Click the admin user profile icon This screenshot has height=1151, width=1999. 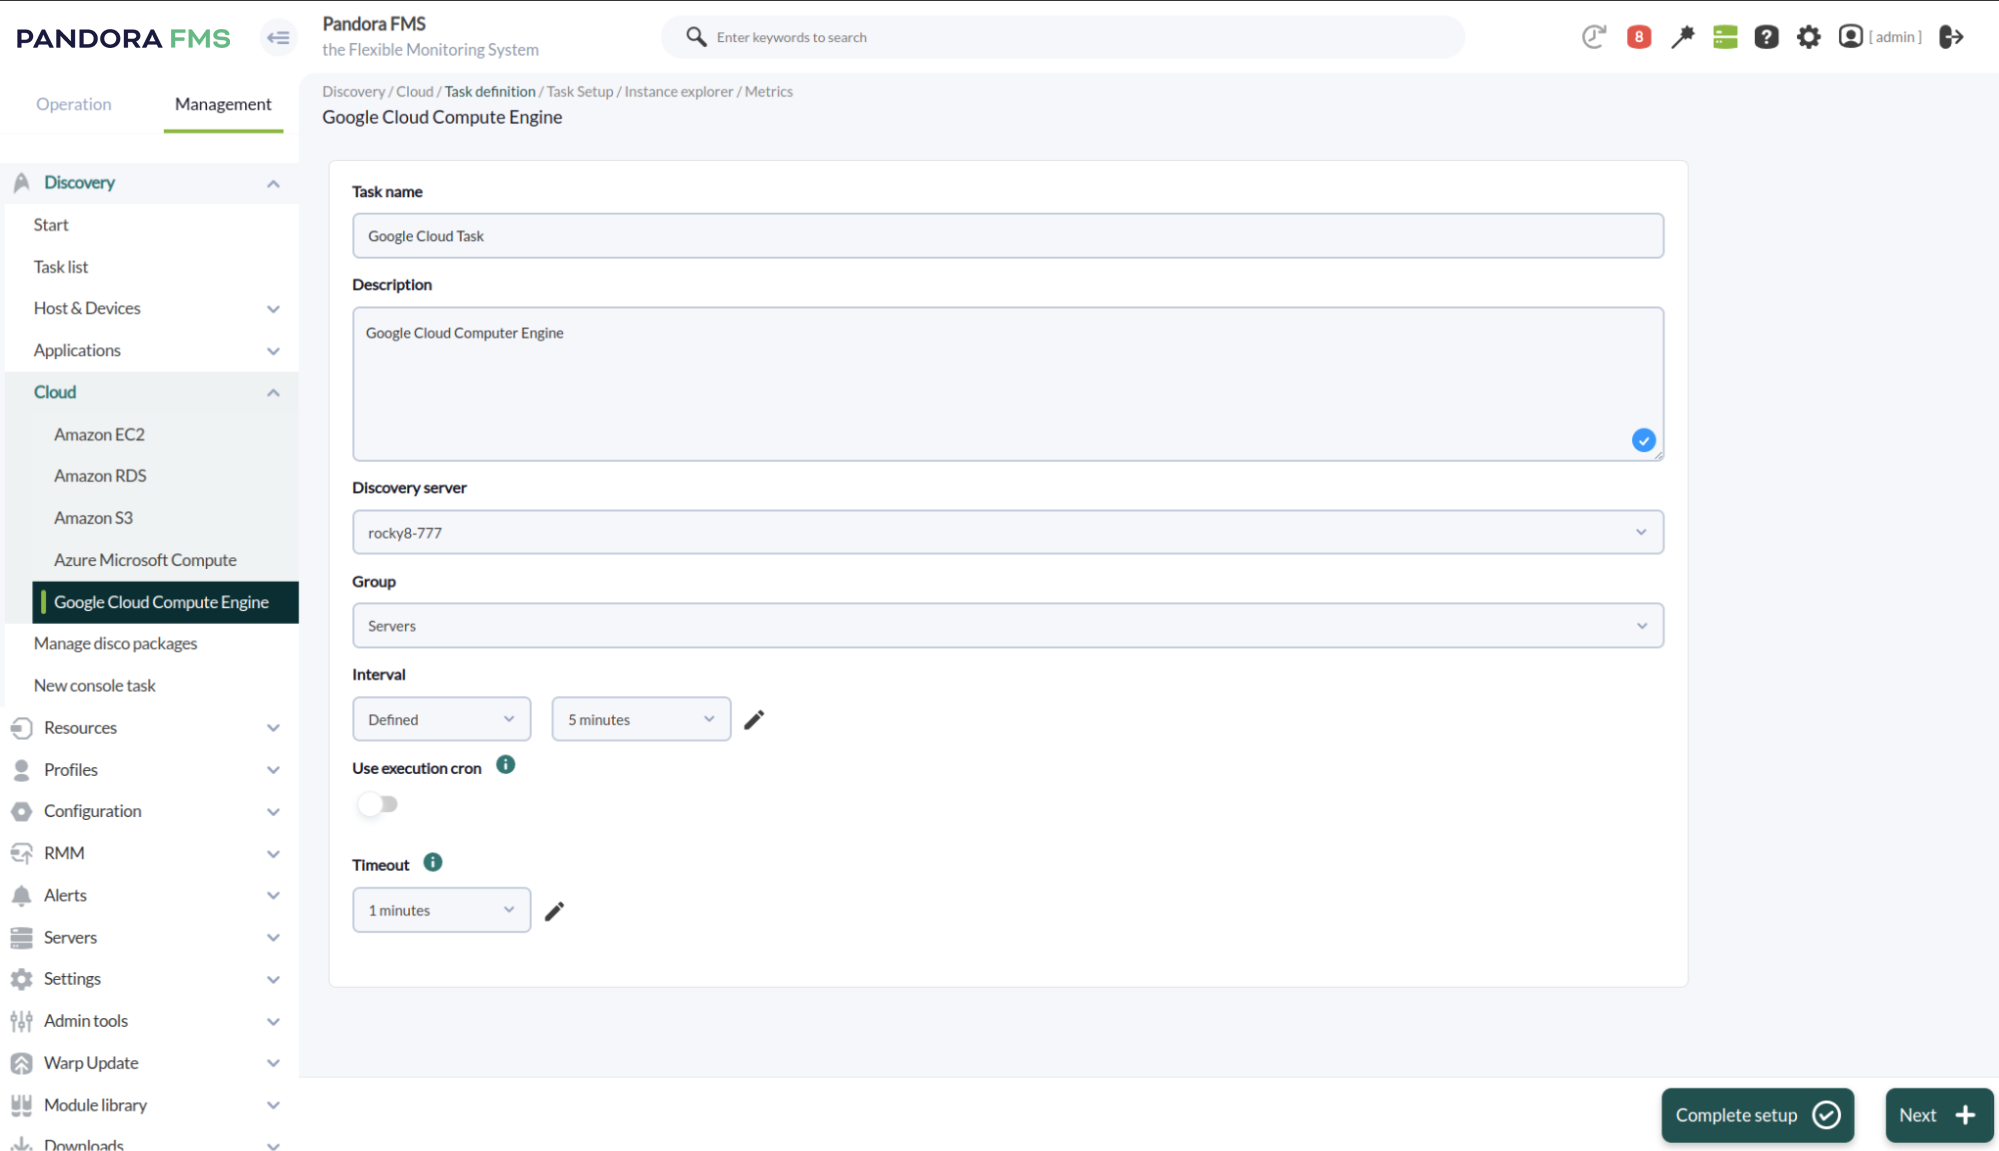[1850, 36]
